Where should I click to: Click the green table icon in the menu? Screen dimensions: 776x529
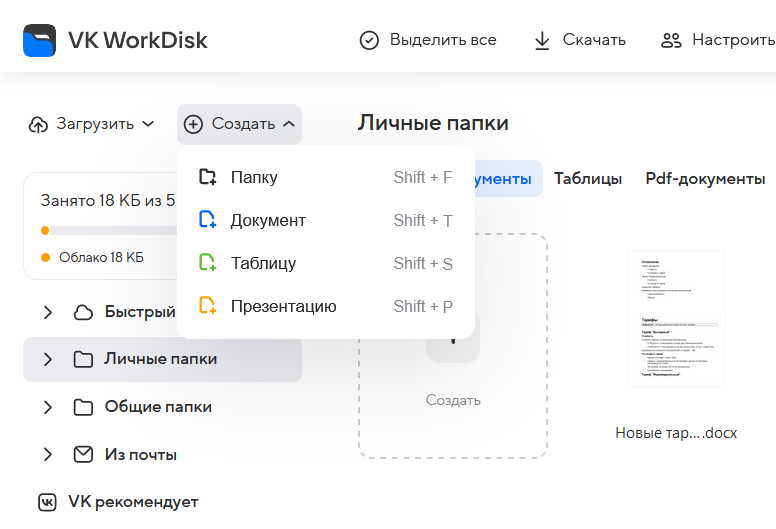207,264
